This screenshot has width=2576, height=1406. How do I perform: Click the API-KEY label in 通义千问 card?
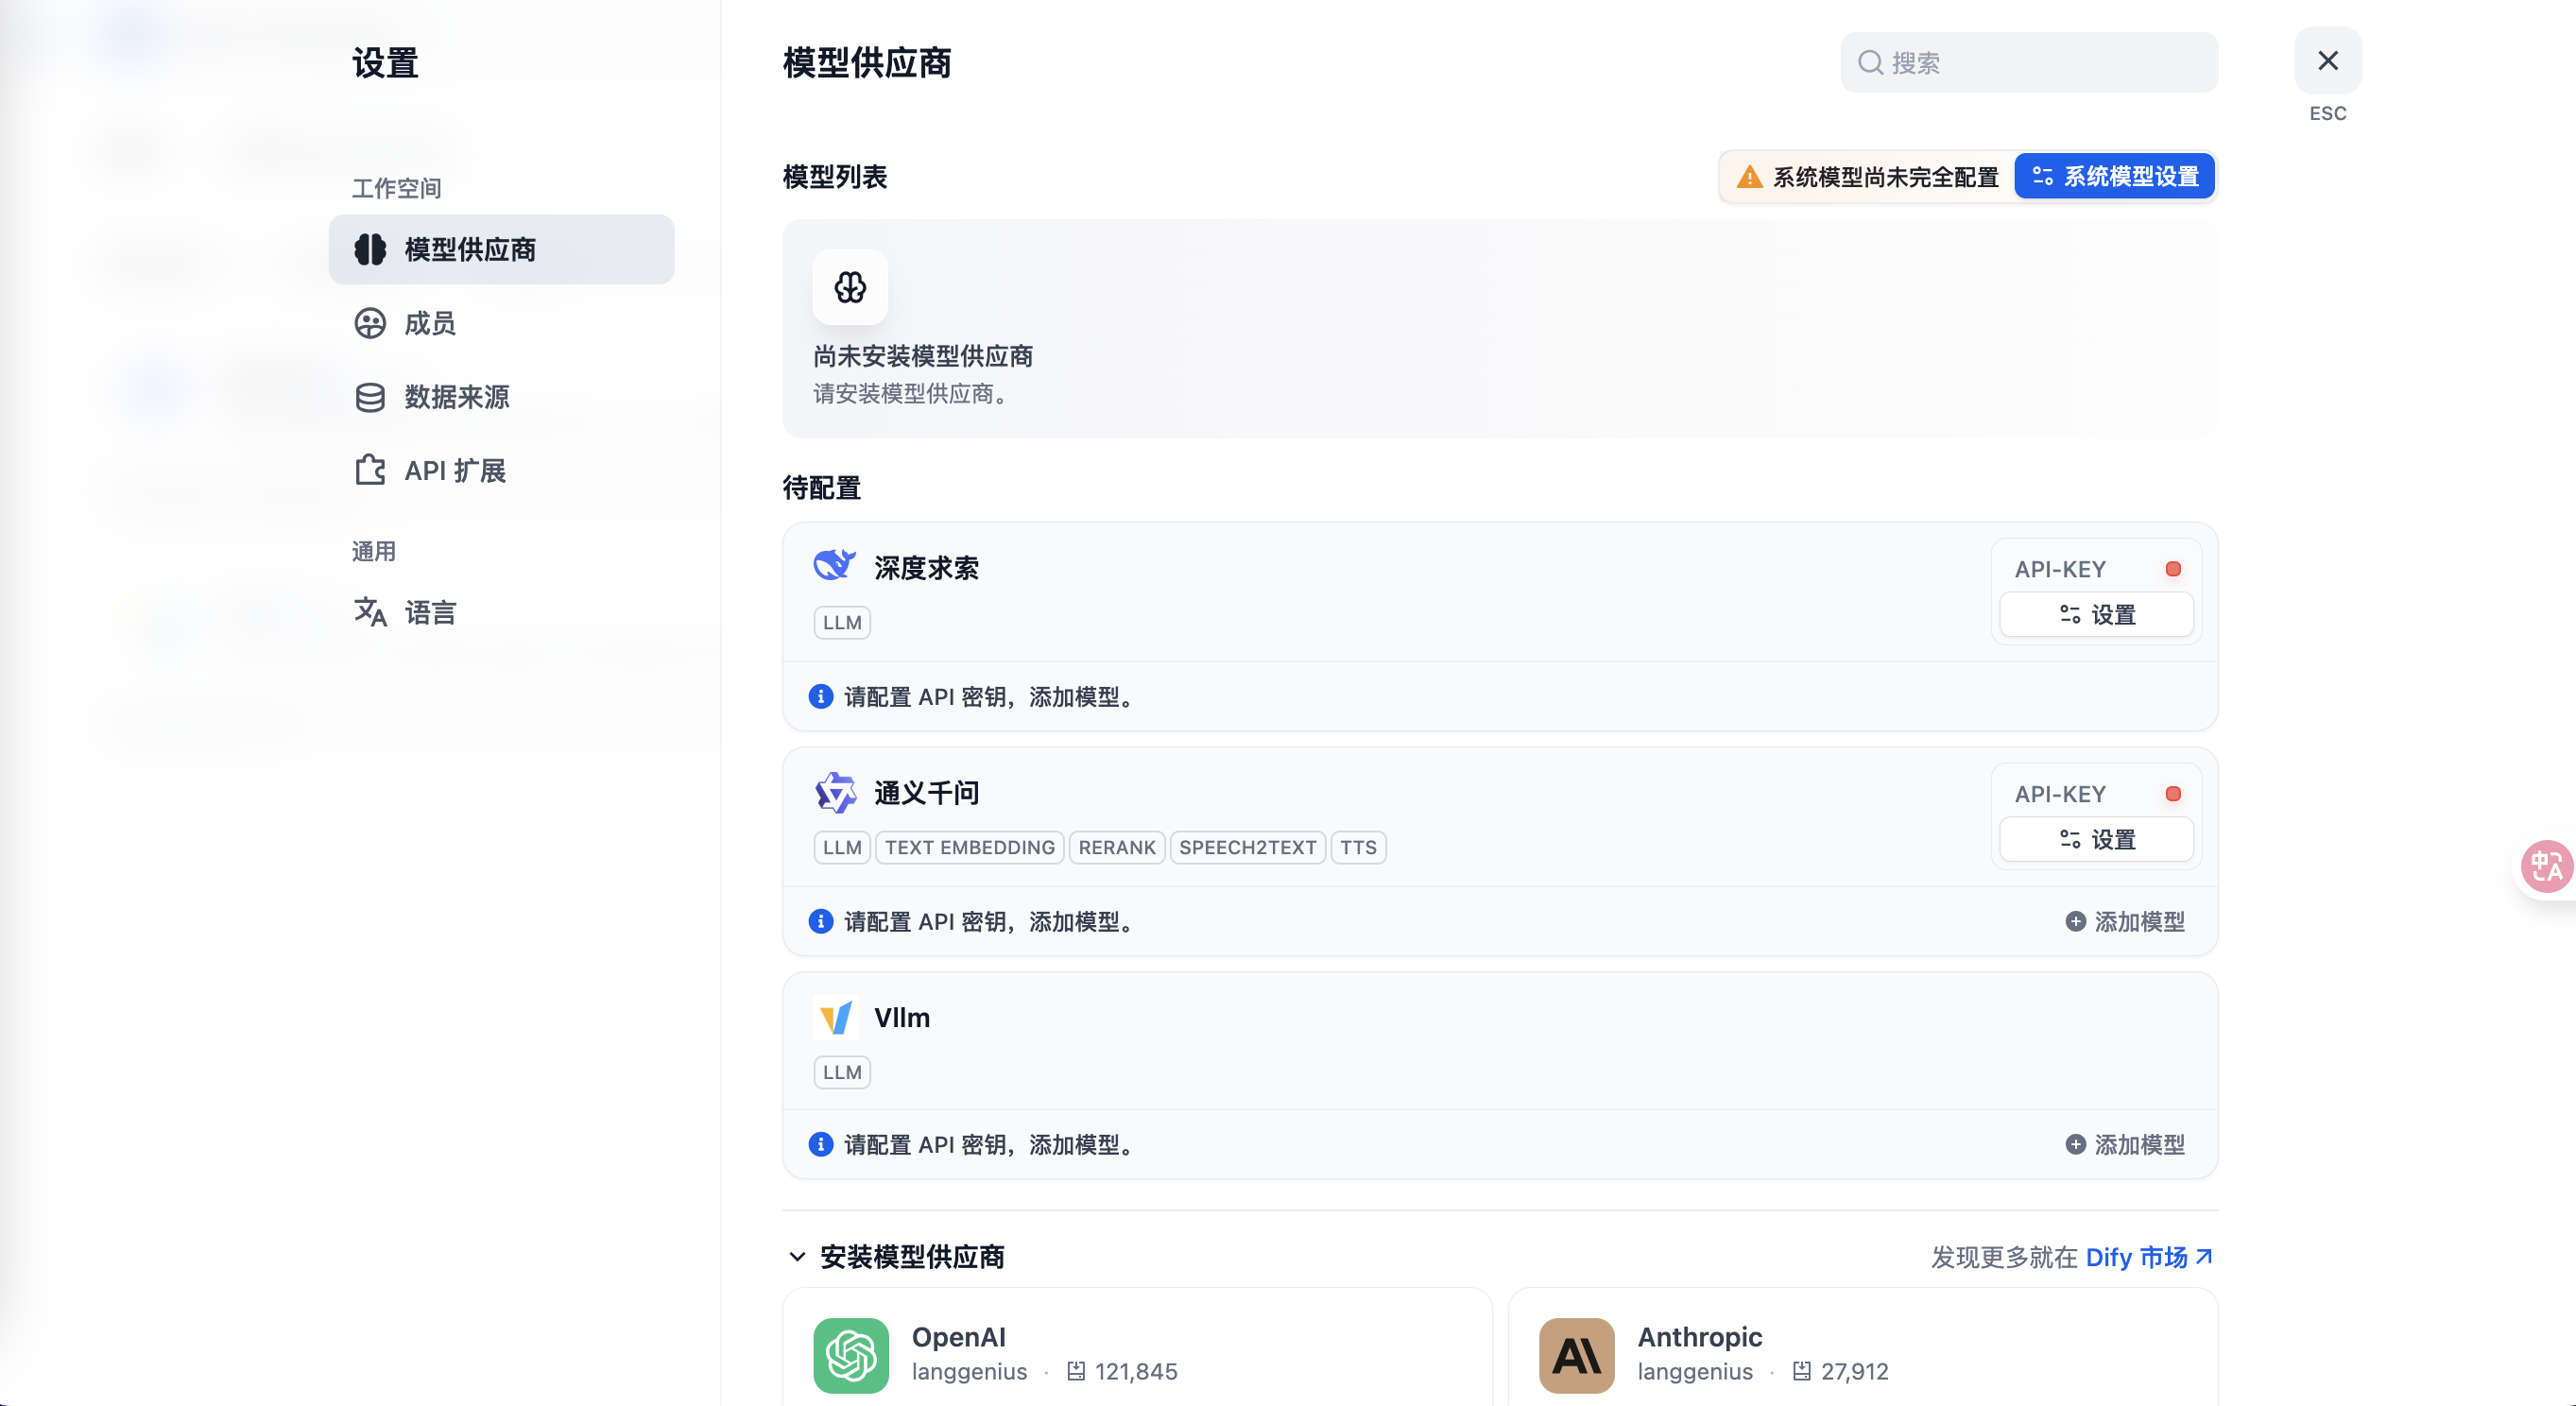pyautogui.click(x=2060, y=794)
